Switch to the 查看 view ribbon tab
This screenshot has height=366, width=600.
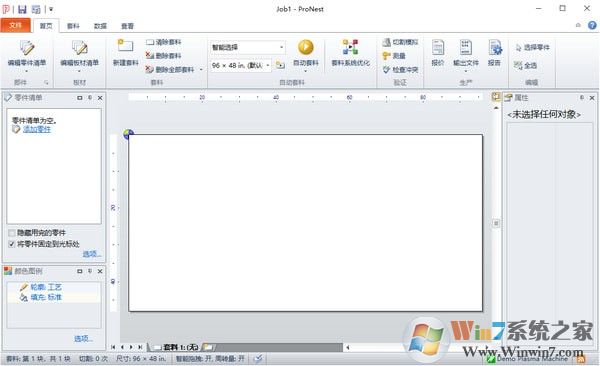coord(127,26)
